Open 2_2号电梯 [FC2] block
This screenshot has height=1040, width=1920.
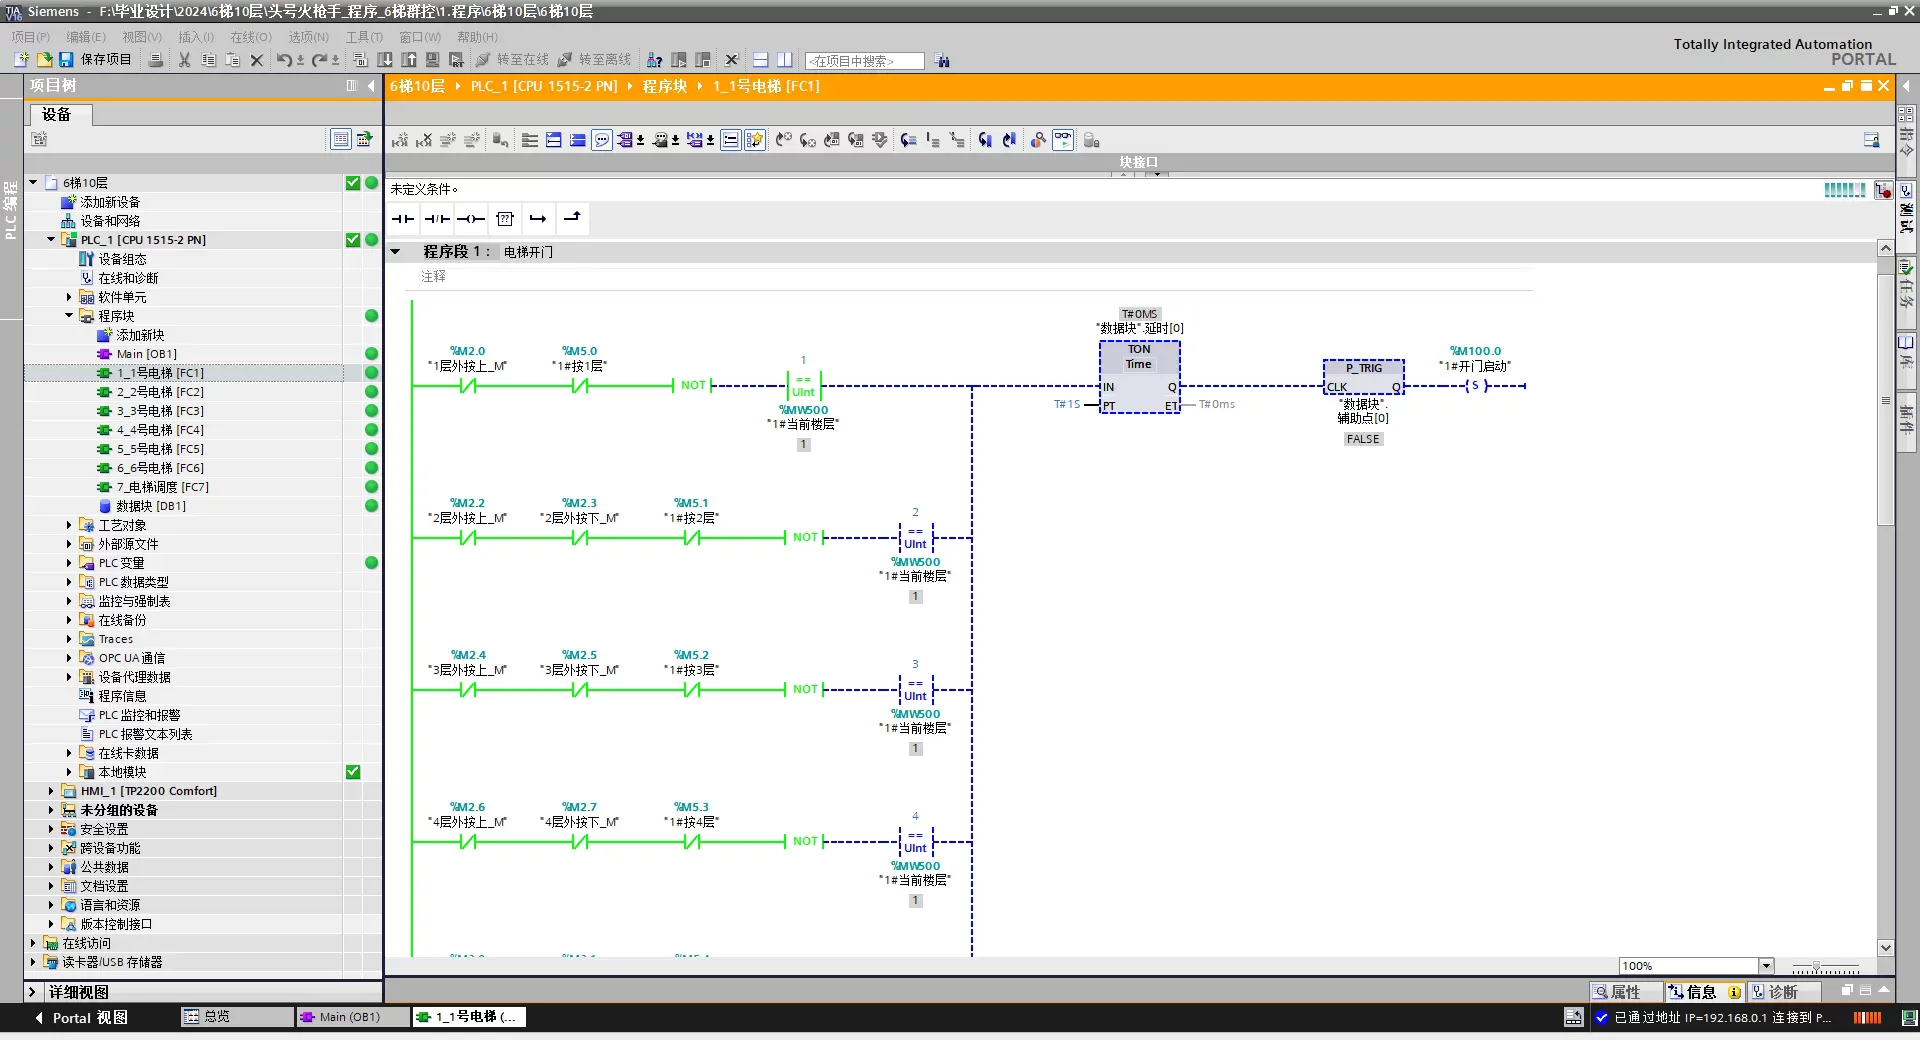pyautogui.click(x=160, y=392)
